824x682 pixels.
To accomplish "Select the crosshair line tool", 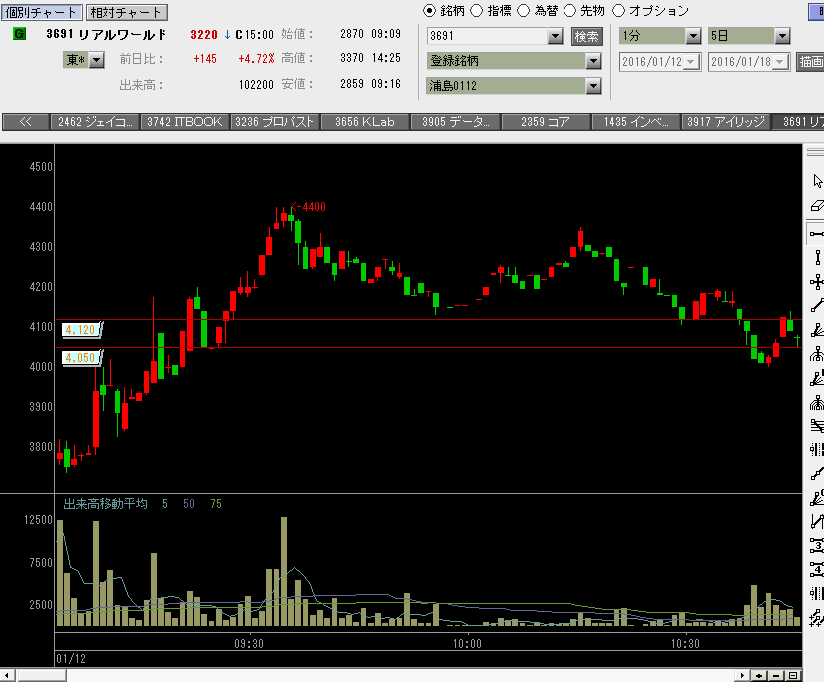I will [817, 282].
